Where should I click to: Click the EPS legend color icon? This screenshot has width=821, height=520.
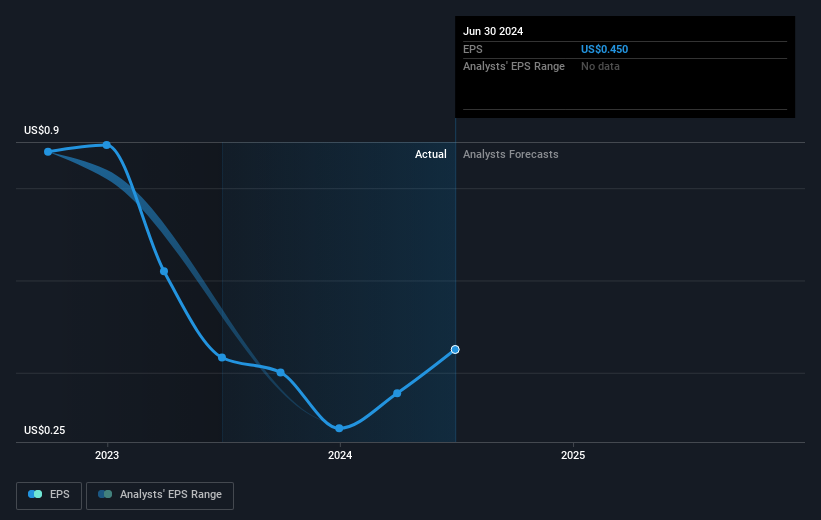35,494
